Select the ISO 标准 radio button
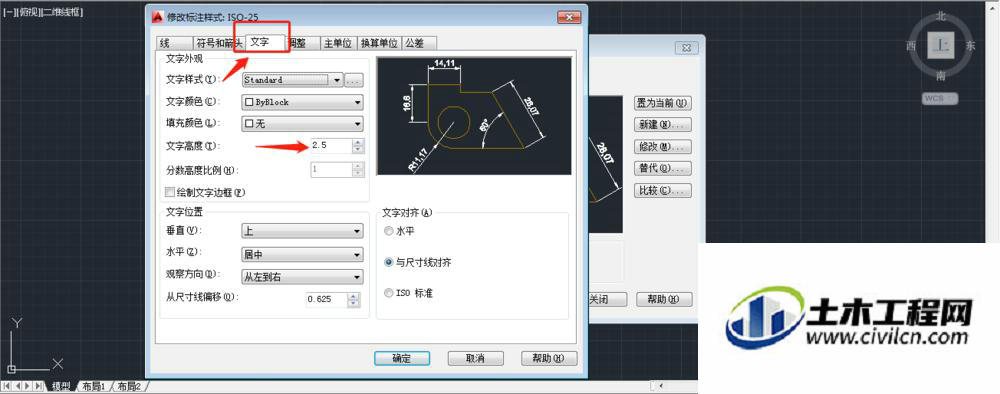 [389, 293]
